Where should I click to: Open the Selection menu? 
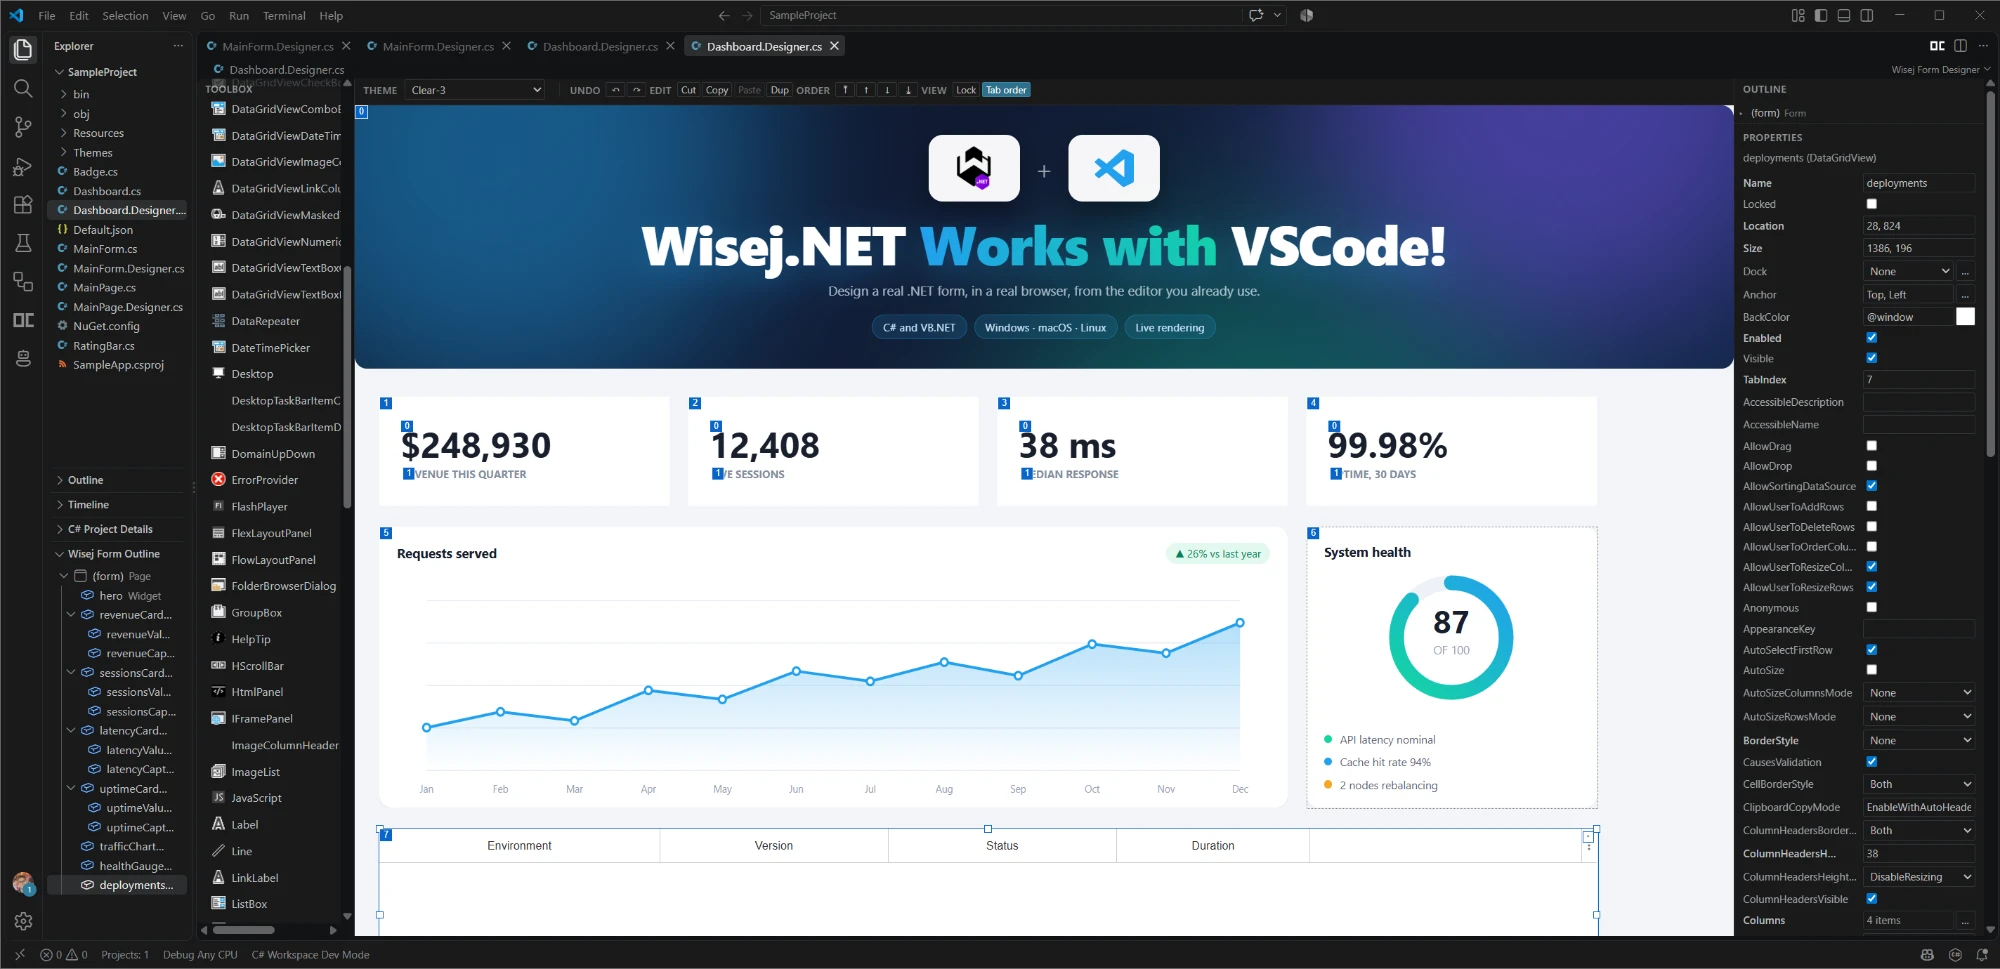[x=125, y=16]
